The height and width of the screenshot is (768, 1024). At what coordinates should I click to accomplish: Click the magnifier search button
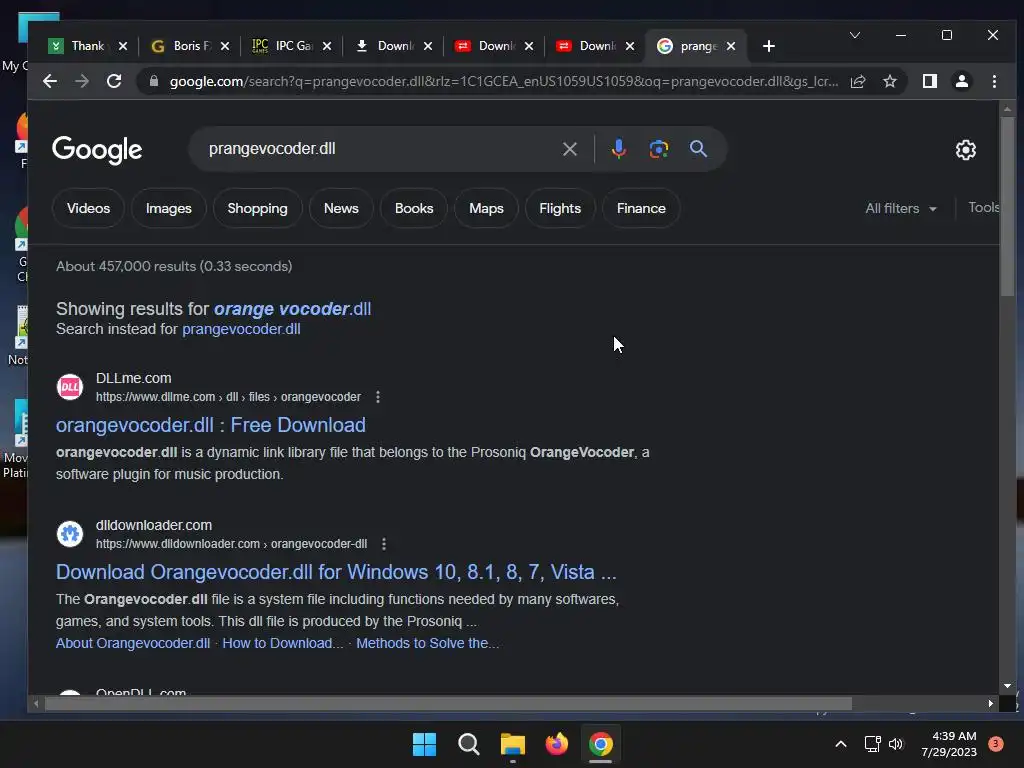698,149
